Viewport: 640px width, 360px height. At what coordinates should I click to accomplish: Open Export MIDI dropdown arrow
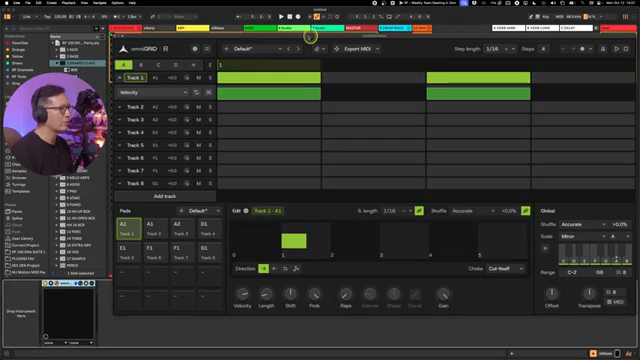(378, 49)
